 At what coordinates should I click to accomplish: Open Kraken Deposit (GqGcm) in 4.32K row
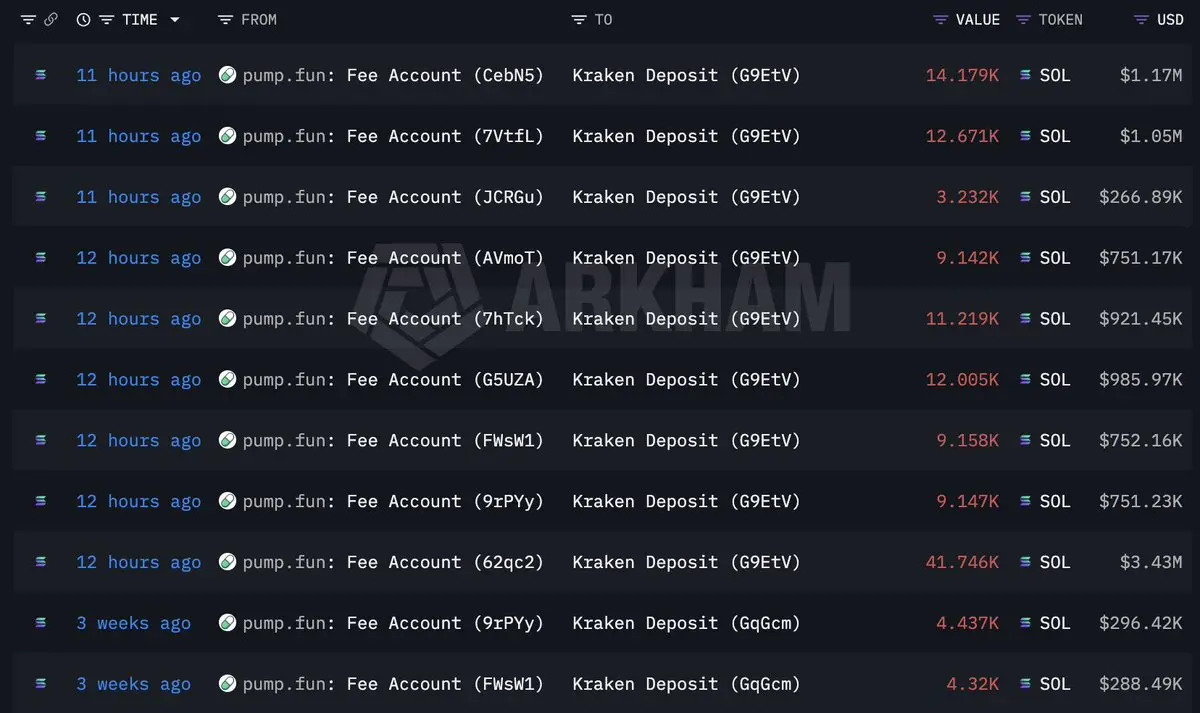tap(687, 684)
